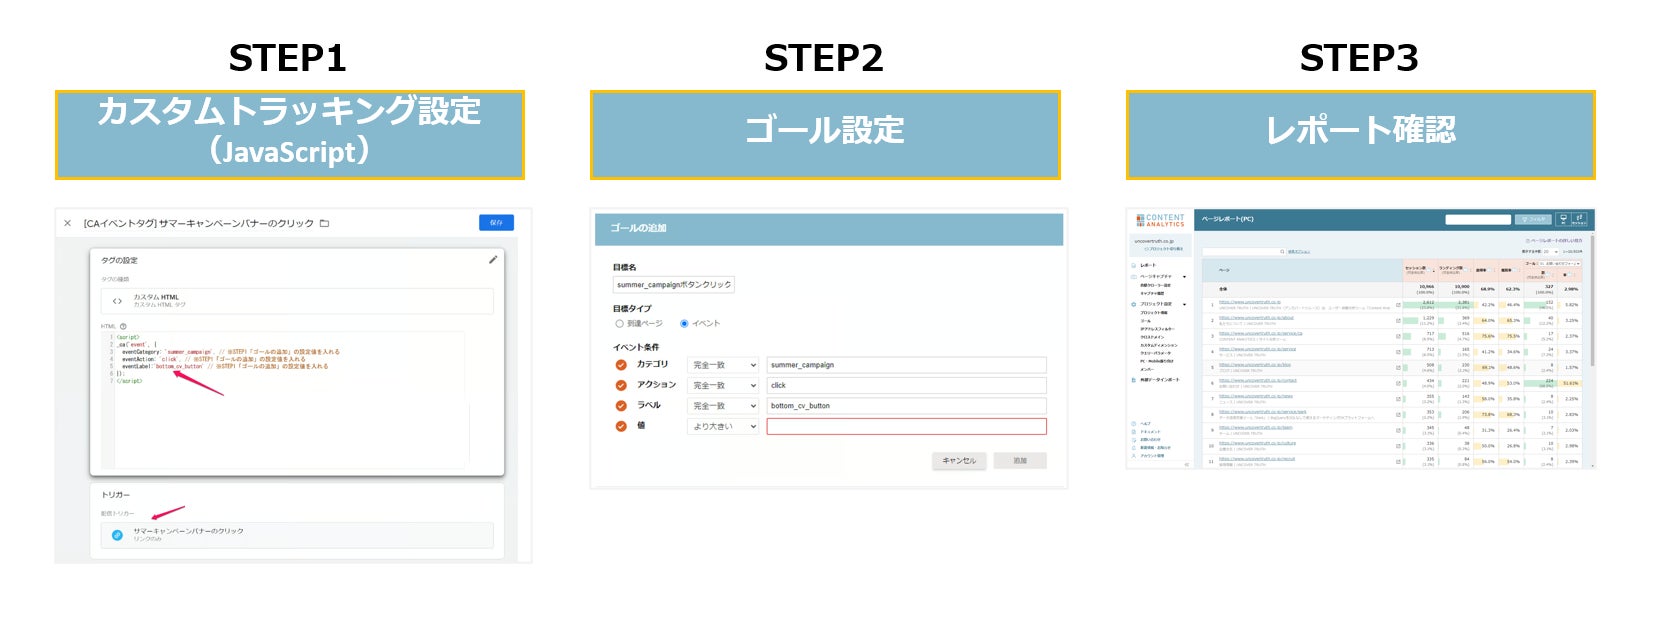Open the rows-per-page 20 dropdown
Image resolution: width=1668 pixels, height=623 pixels.
1551,251
